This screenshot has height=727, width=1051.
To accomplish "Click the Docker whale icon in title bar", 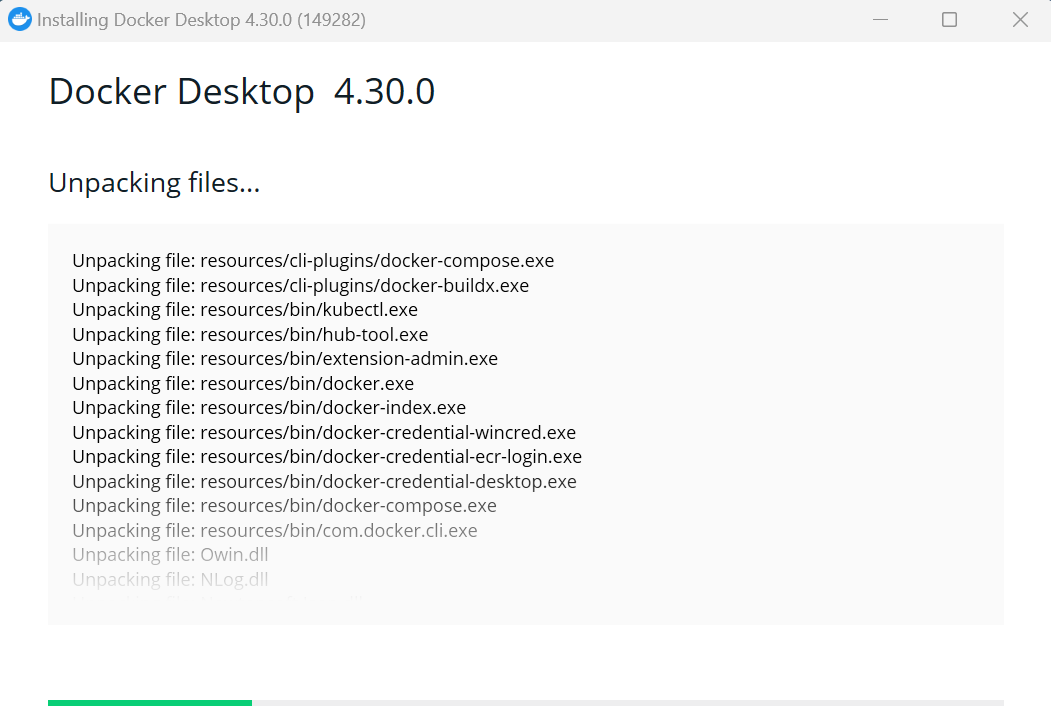I will [x=19, y=19].
